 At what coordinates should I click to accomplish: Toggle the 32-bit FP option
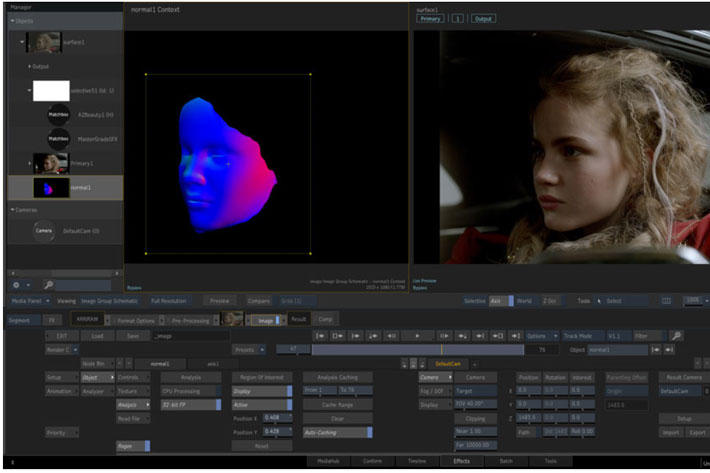click(x=191, y=405)
